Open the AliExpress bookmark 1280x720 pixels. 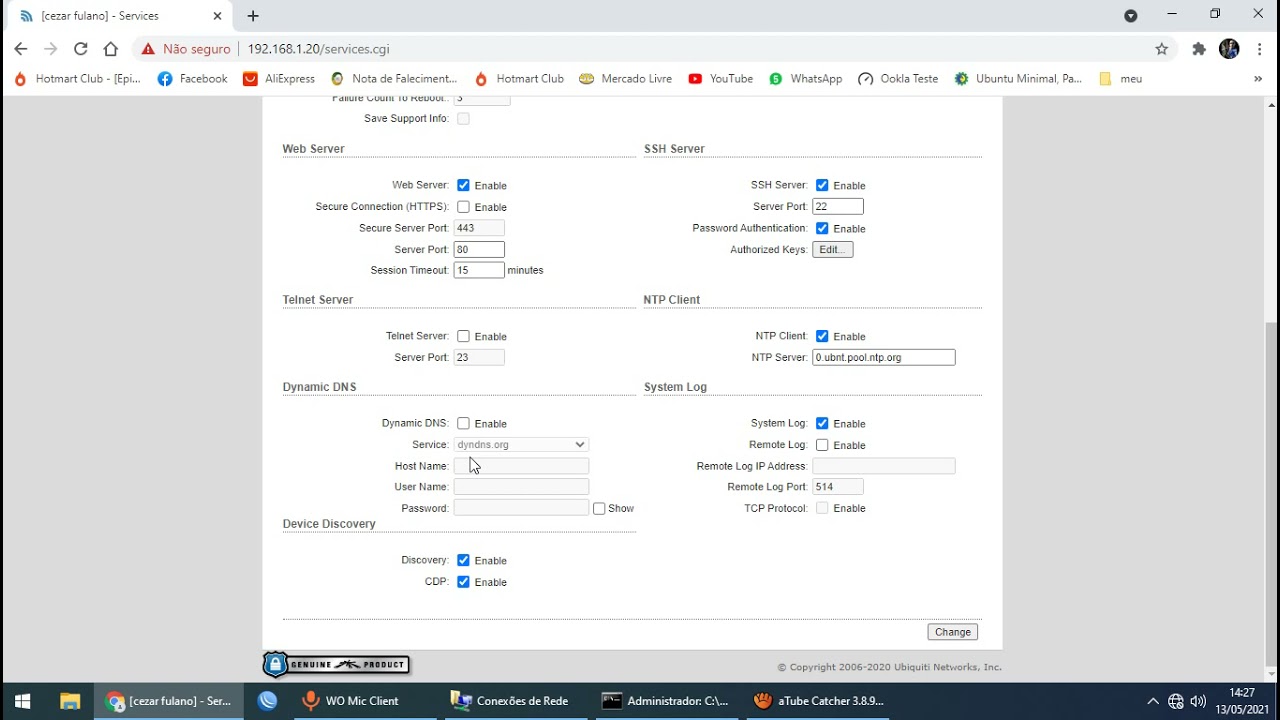tap(279, 79)
